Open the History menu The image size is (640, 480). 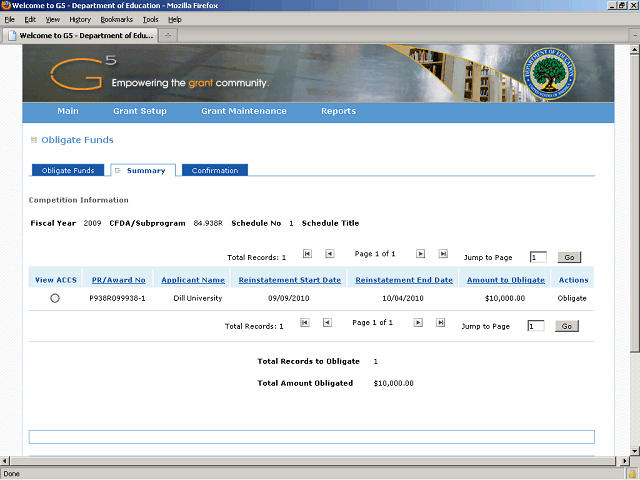[80, 20]
